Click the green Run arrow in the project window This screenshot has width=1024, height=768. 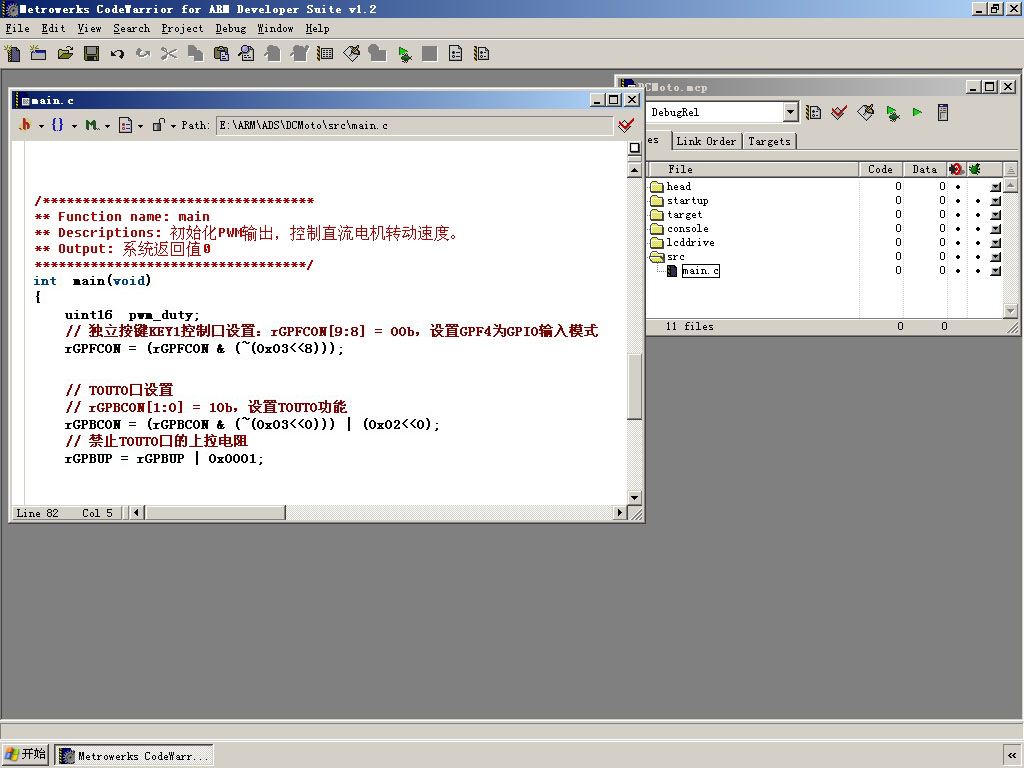click(x=918, y=112)
